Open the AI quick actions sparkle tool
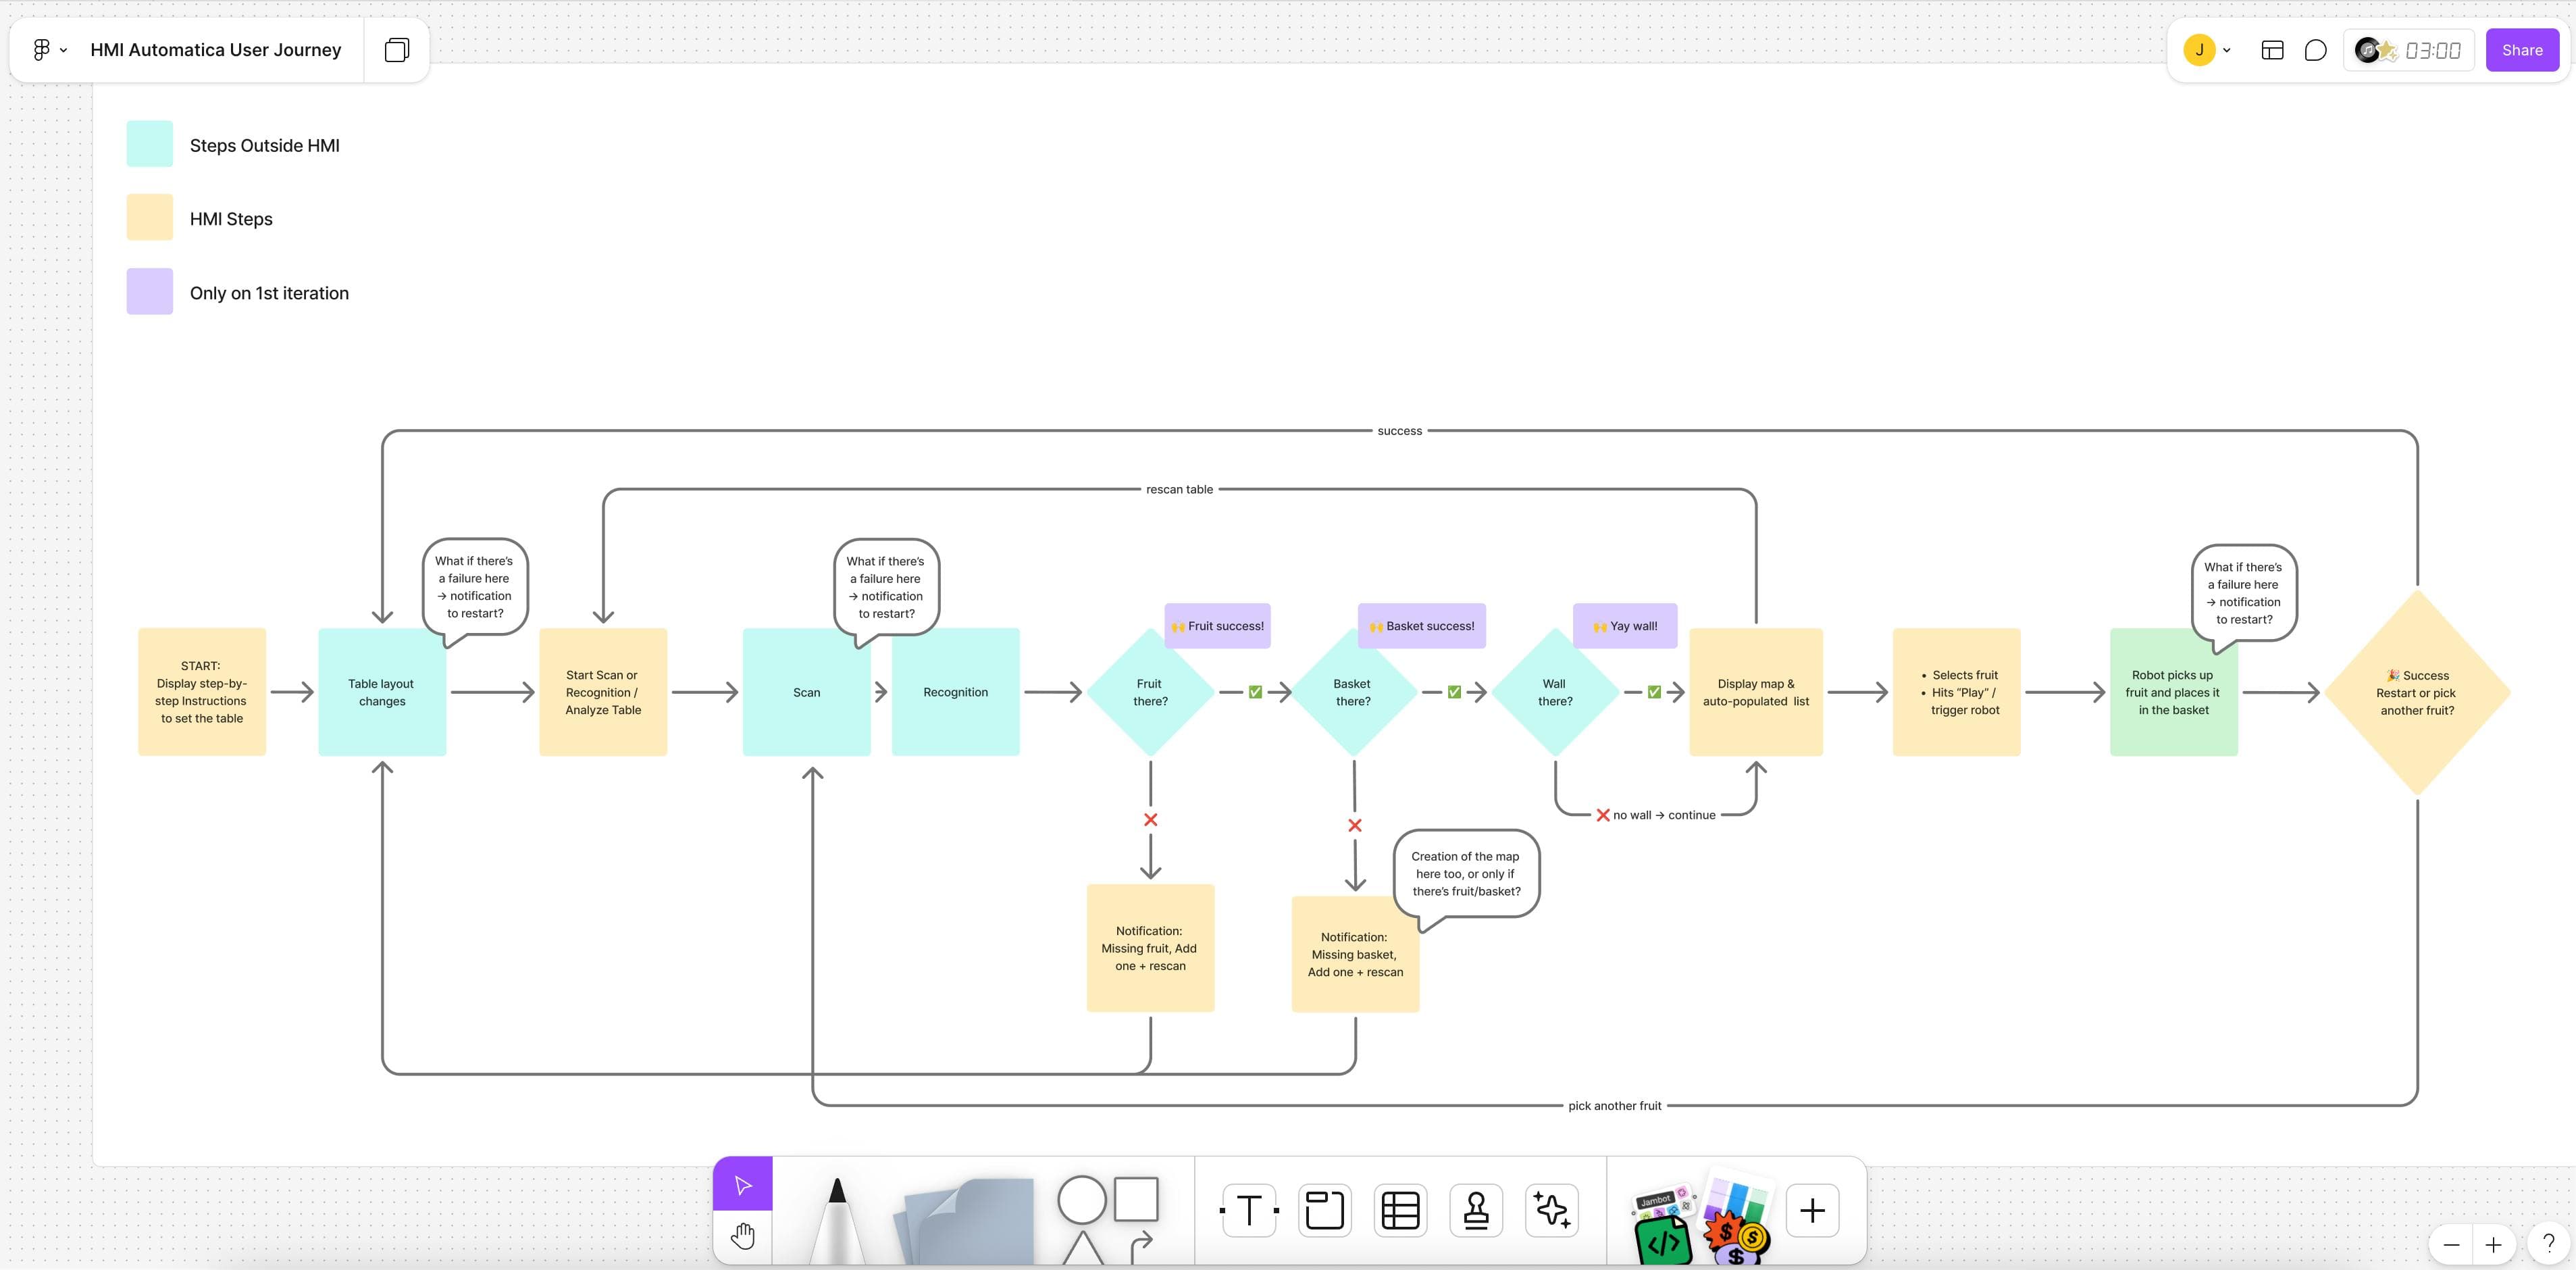The height and width of the screenshot is (1270, 2576). [1551, 1210]
